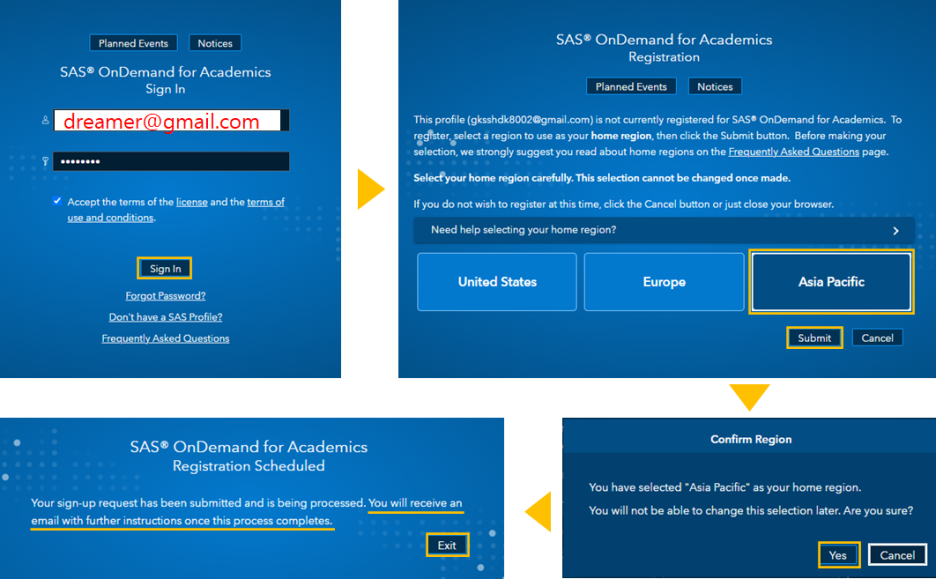Open the 'Forgot Password?' link
This screenshot has width=936, height=579.
[x=166, y=296]
